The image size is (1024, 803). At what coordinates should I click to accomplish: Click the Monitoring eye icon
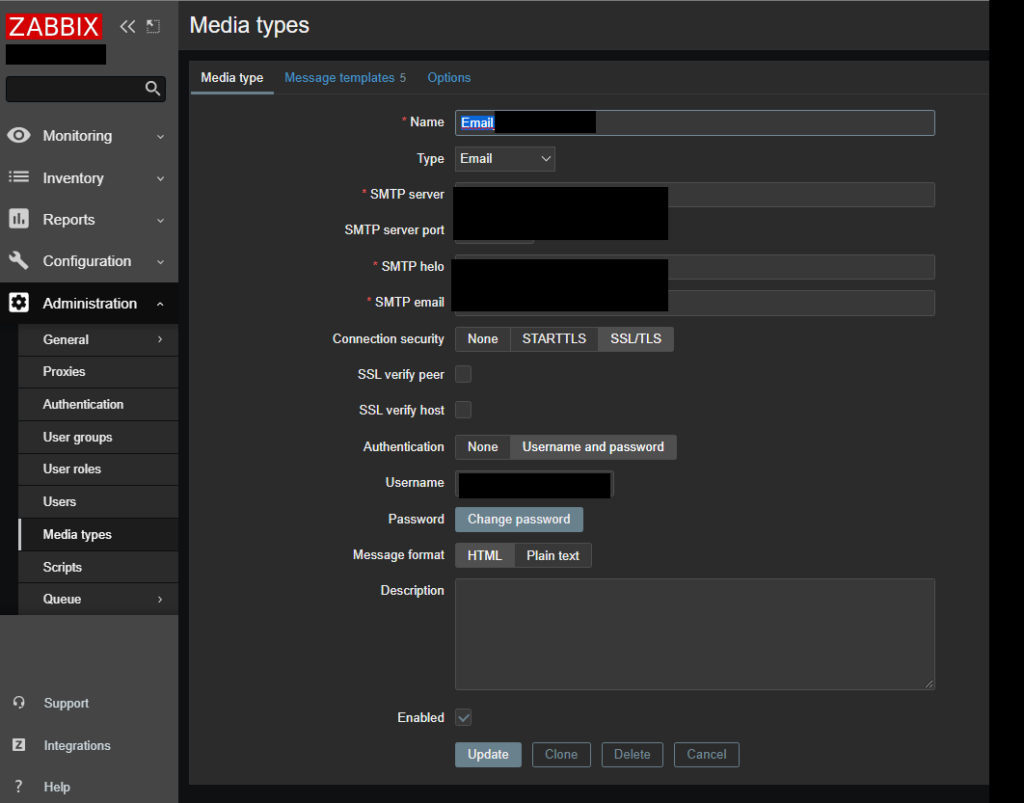click(x=19, y=135)
